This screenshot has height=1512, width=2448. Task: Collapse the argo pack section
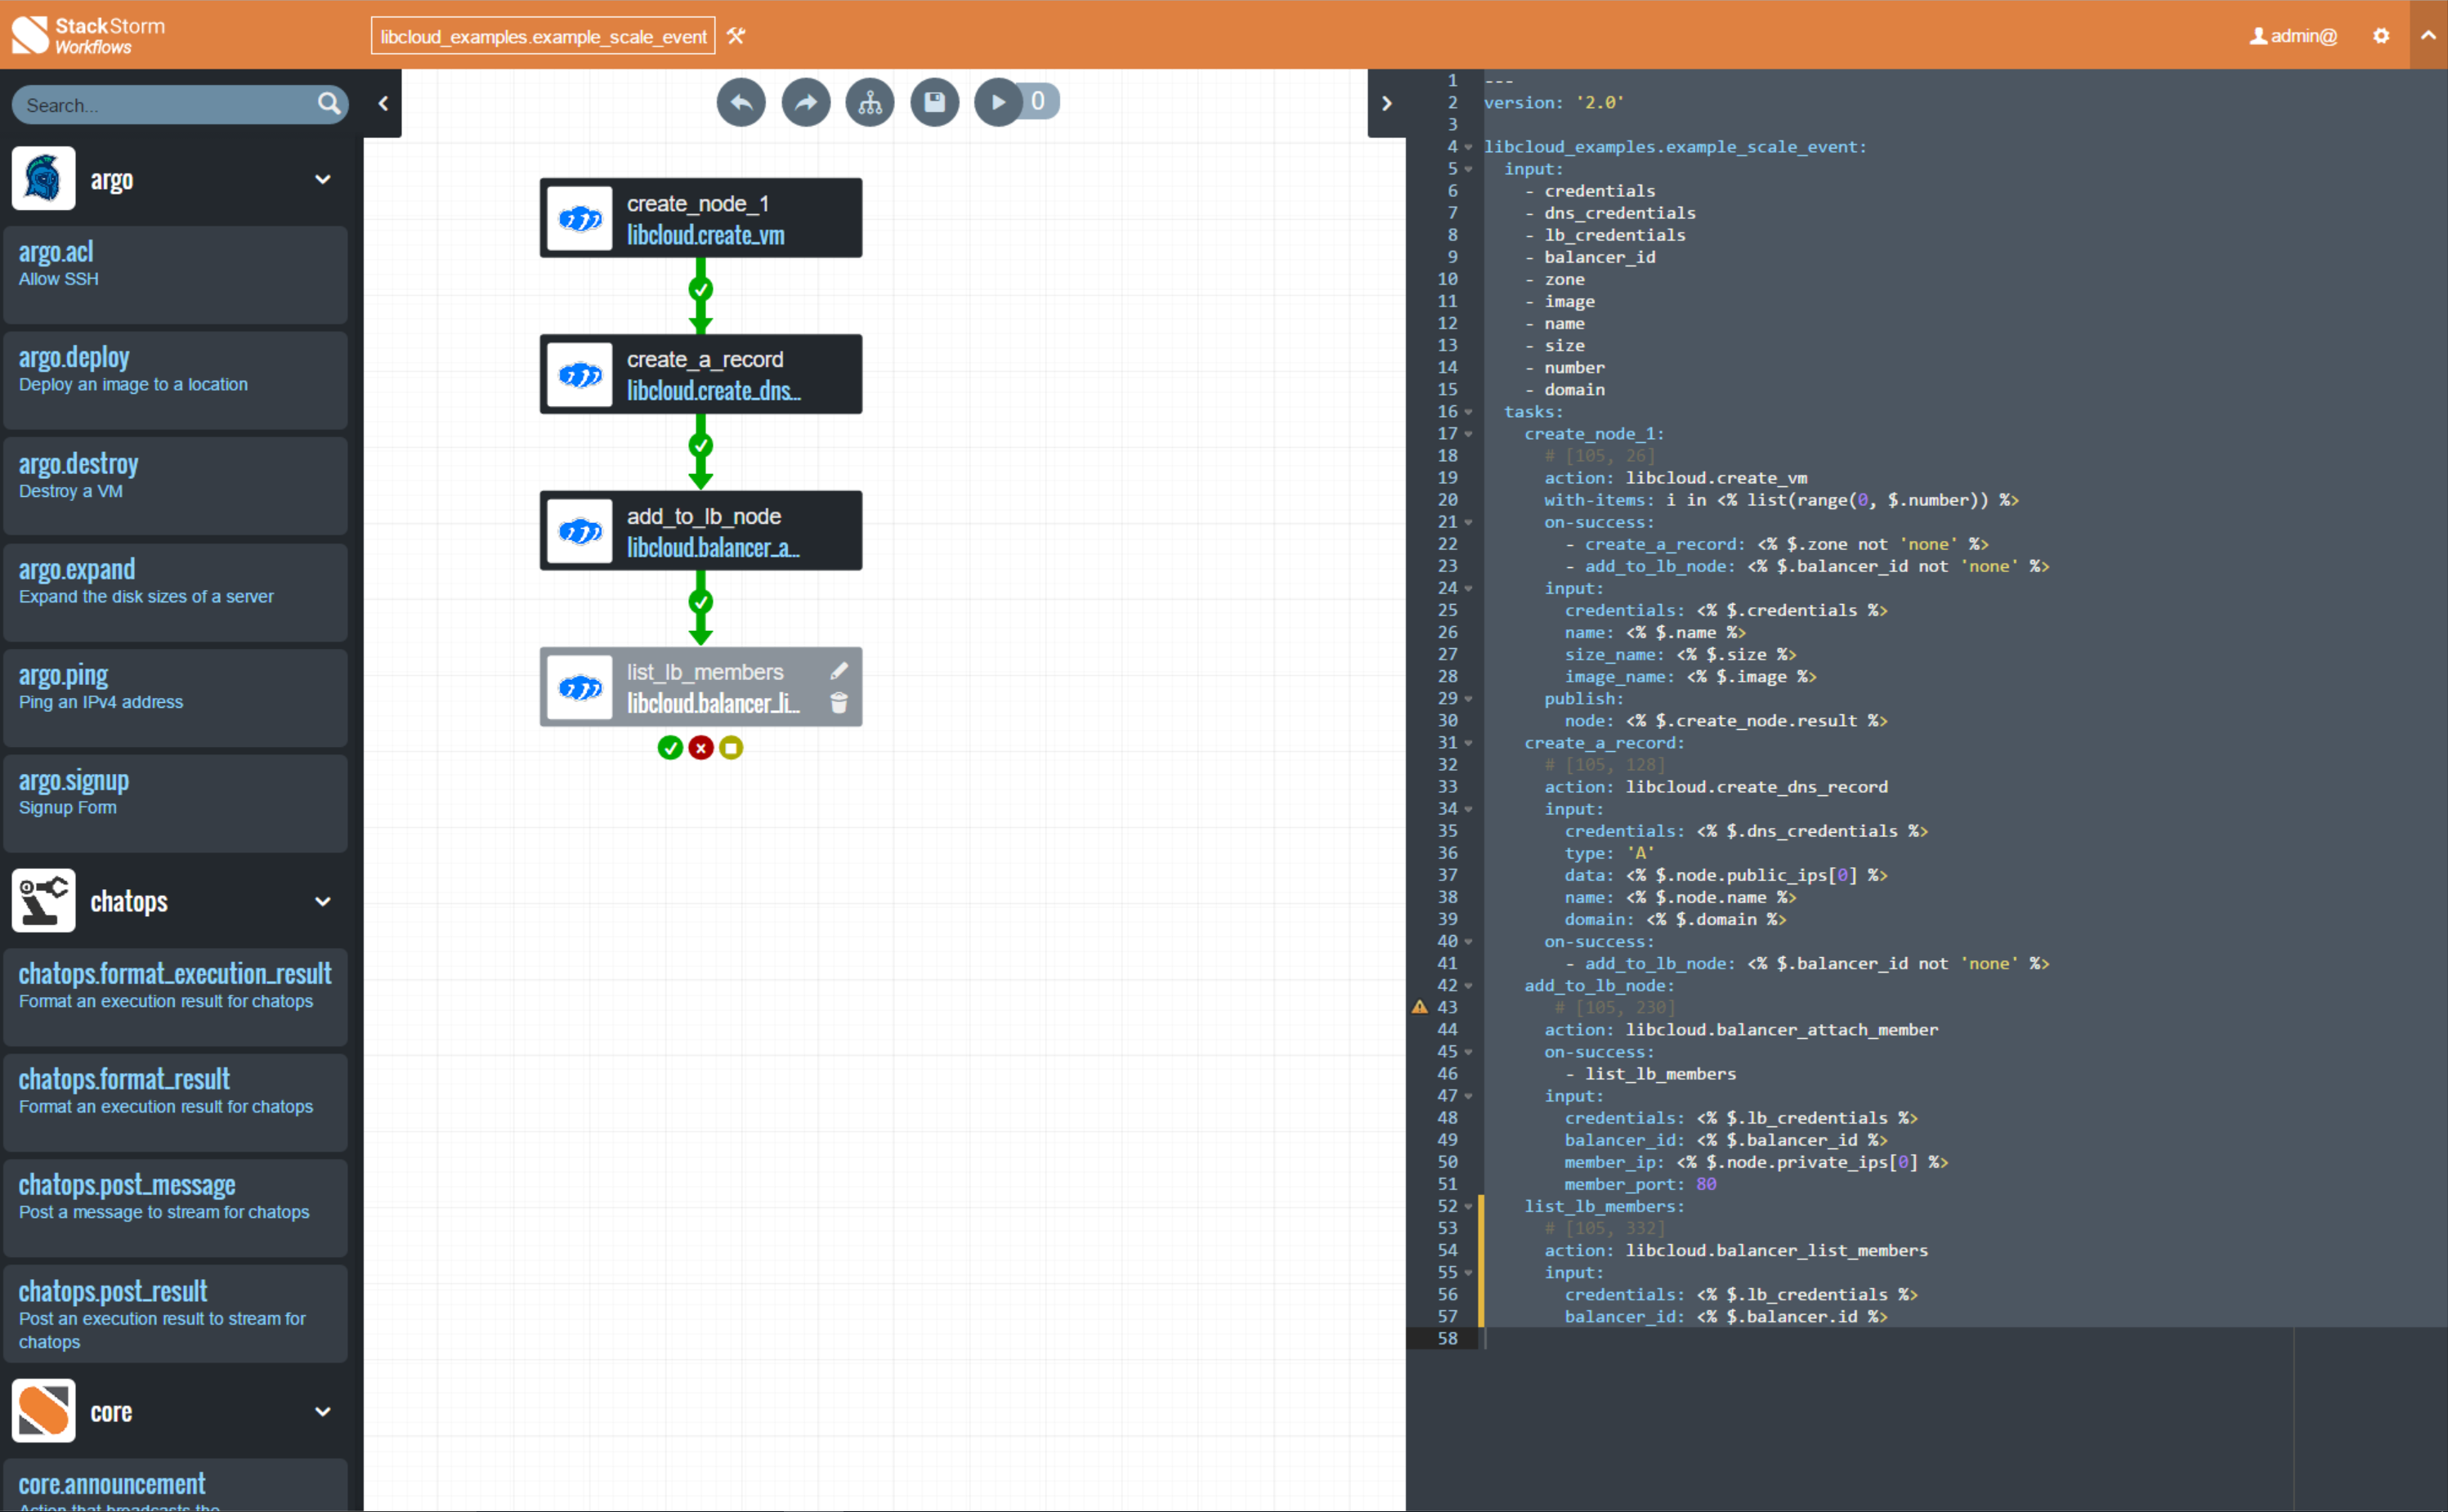[x=322, y=180]
